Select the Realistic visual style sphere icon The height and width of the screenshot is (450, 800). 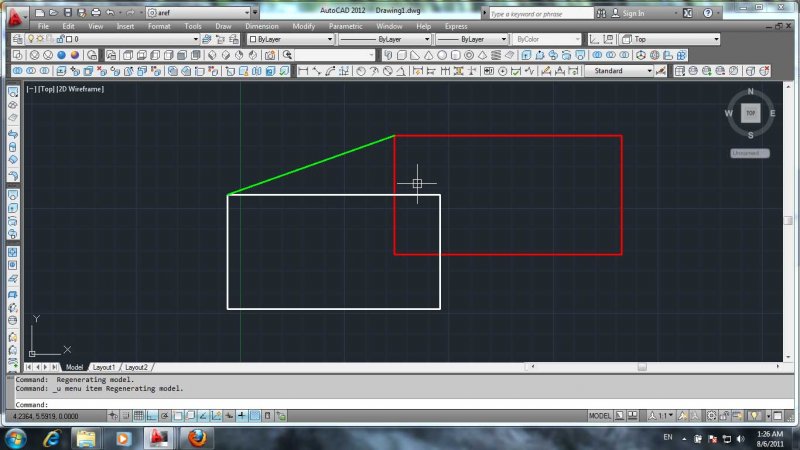61,55
